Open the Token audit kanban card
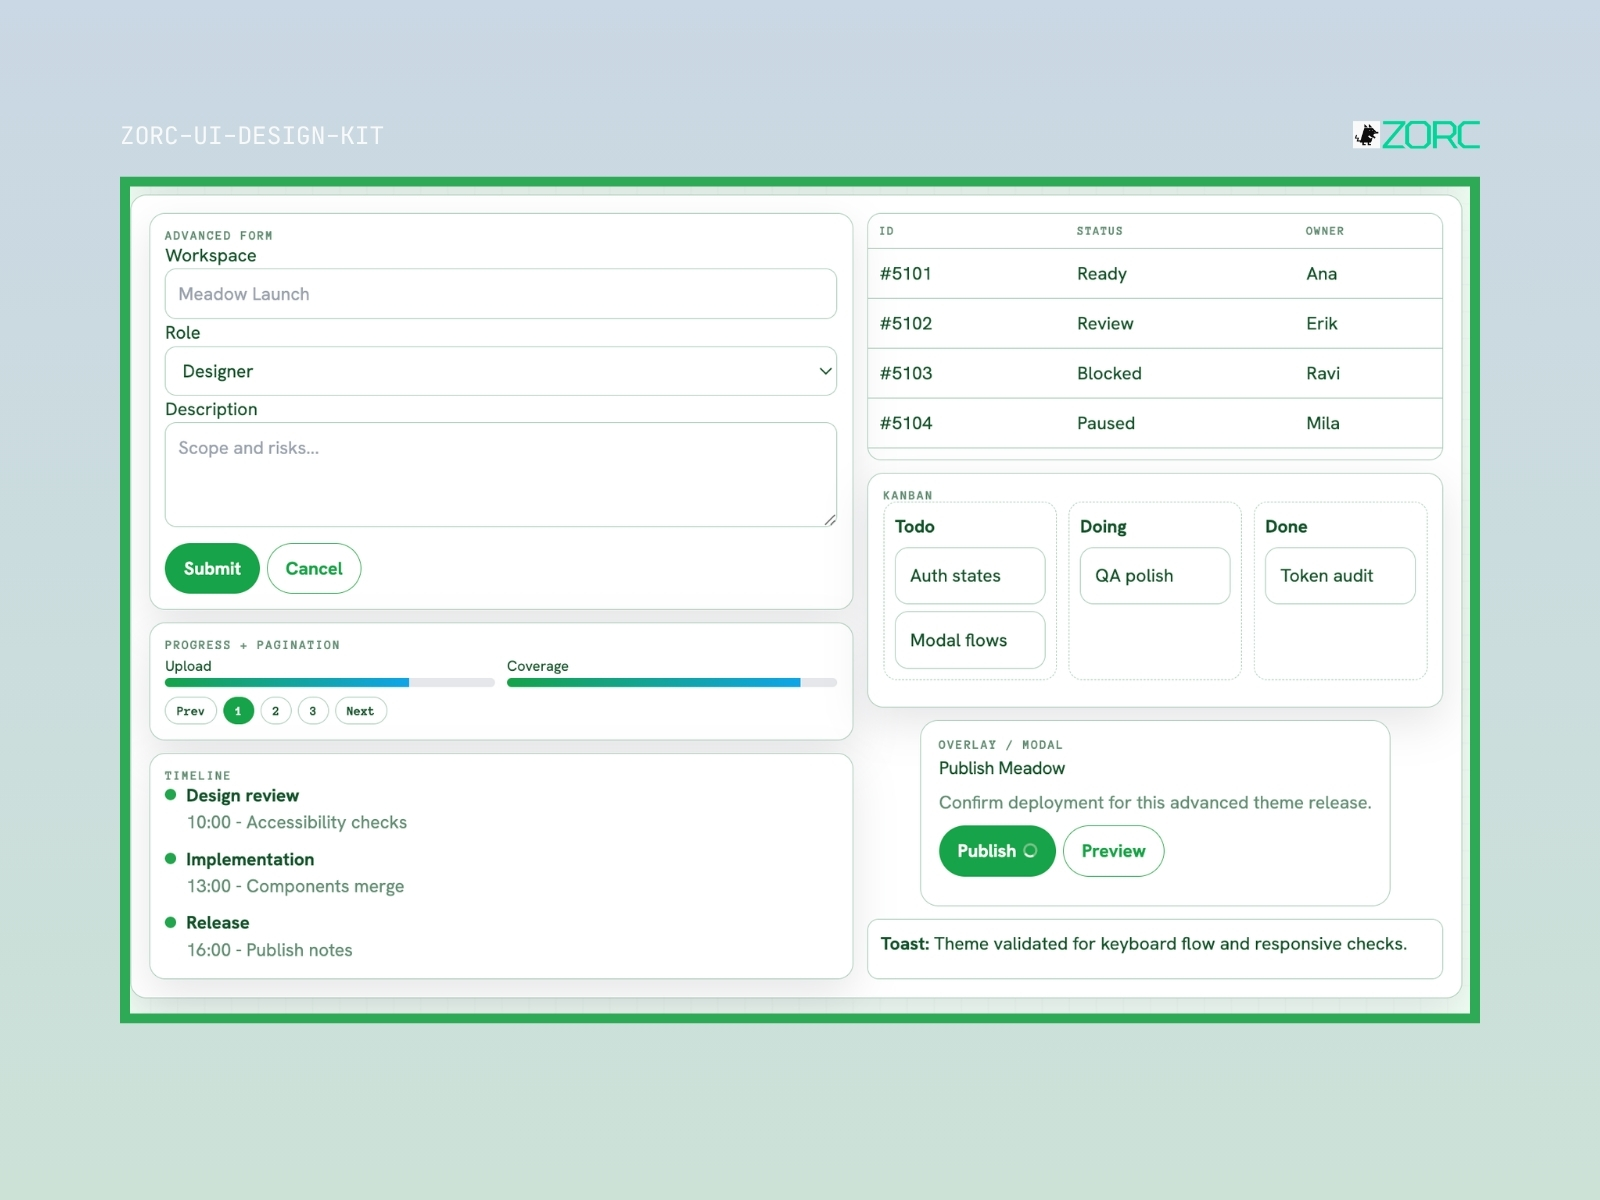The width and height of the screenshot is (1600, 1200). 1340,576
